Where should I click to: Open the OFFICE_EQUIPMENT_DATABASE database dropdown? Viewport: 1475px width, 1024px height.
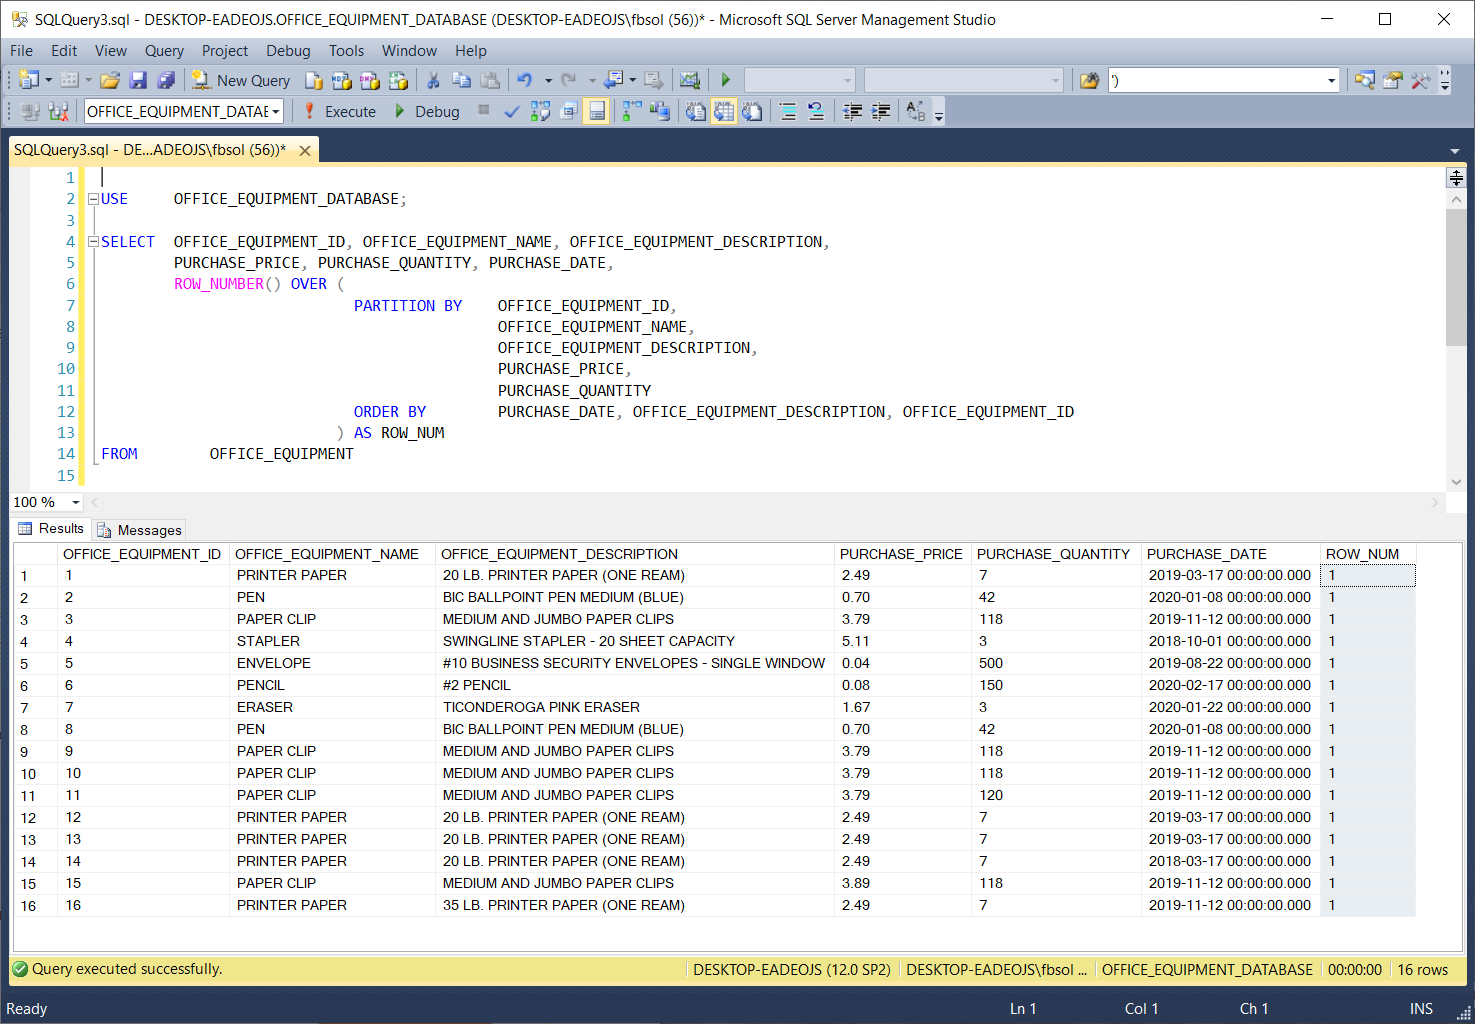coord(275,111)
